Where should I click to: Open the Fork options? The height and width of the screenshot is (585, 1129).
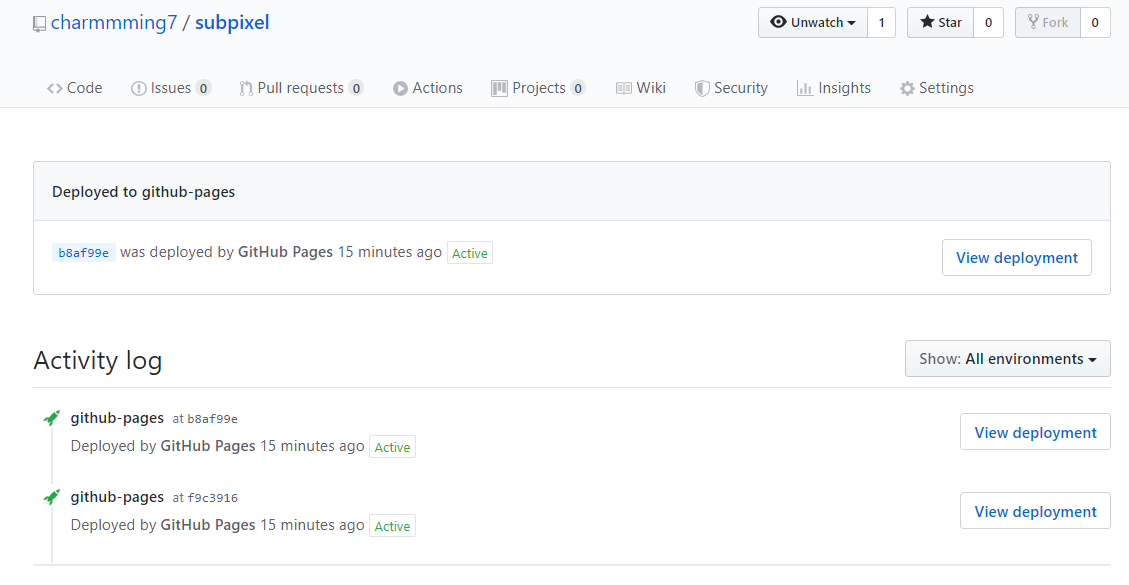click(1046, 21)
